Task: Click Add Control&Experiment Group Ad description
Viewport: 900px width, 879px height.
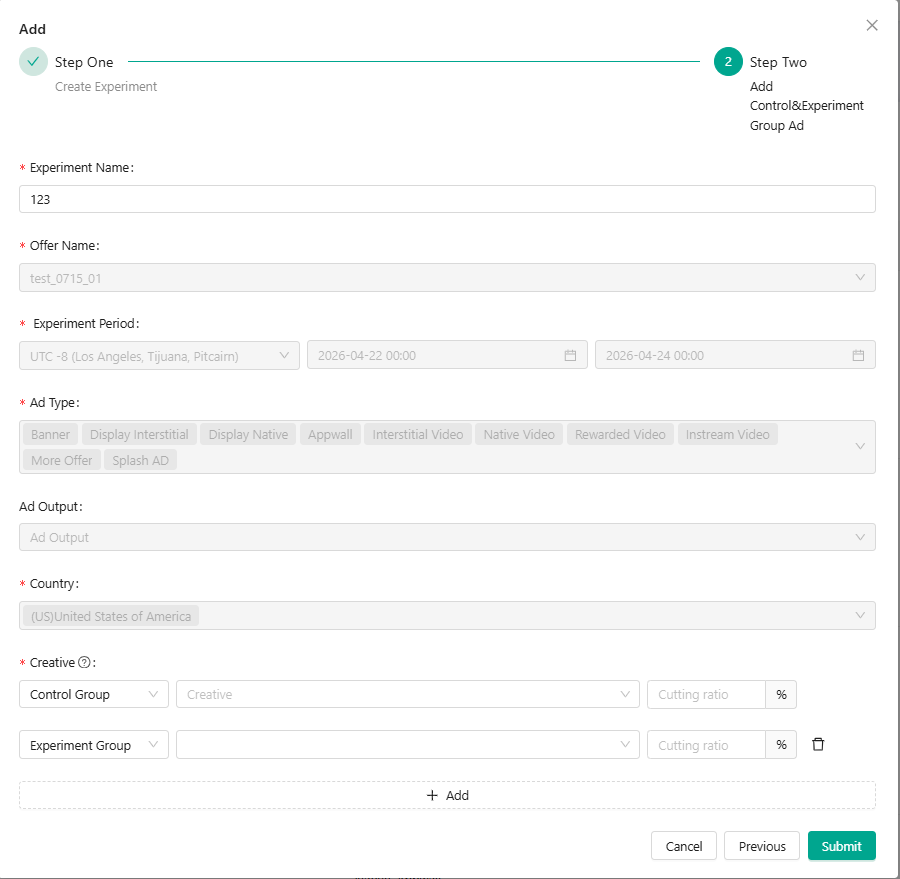Action: [806, 106]
